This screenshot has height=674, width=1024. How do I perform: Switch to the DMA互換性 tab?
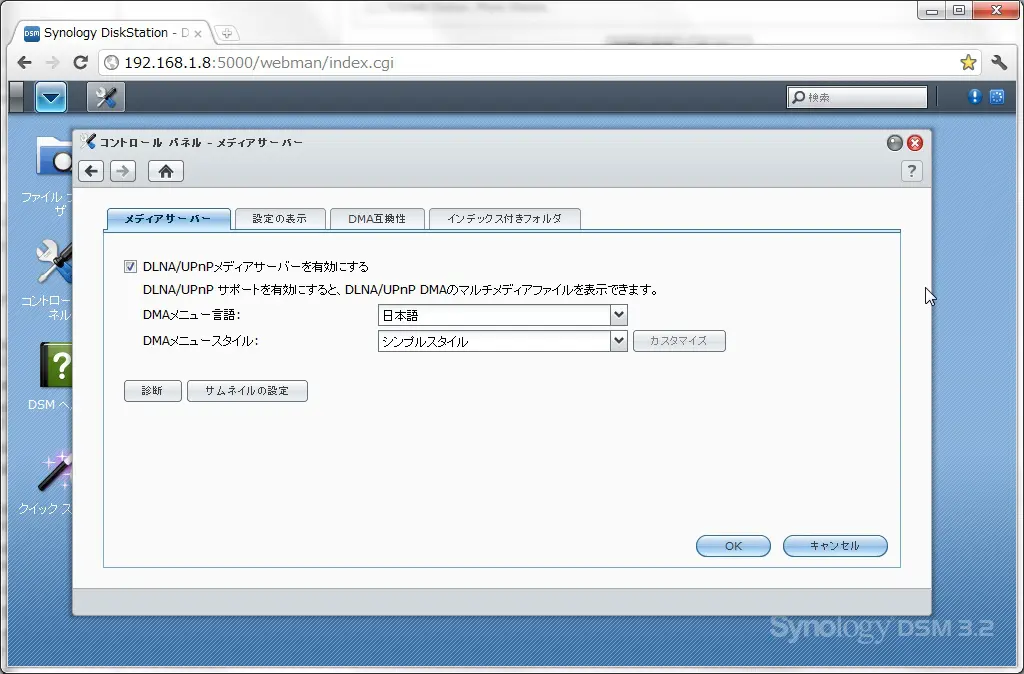tap(377, 219)
